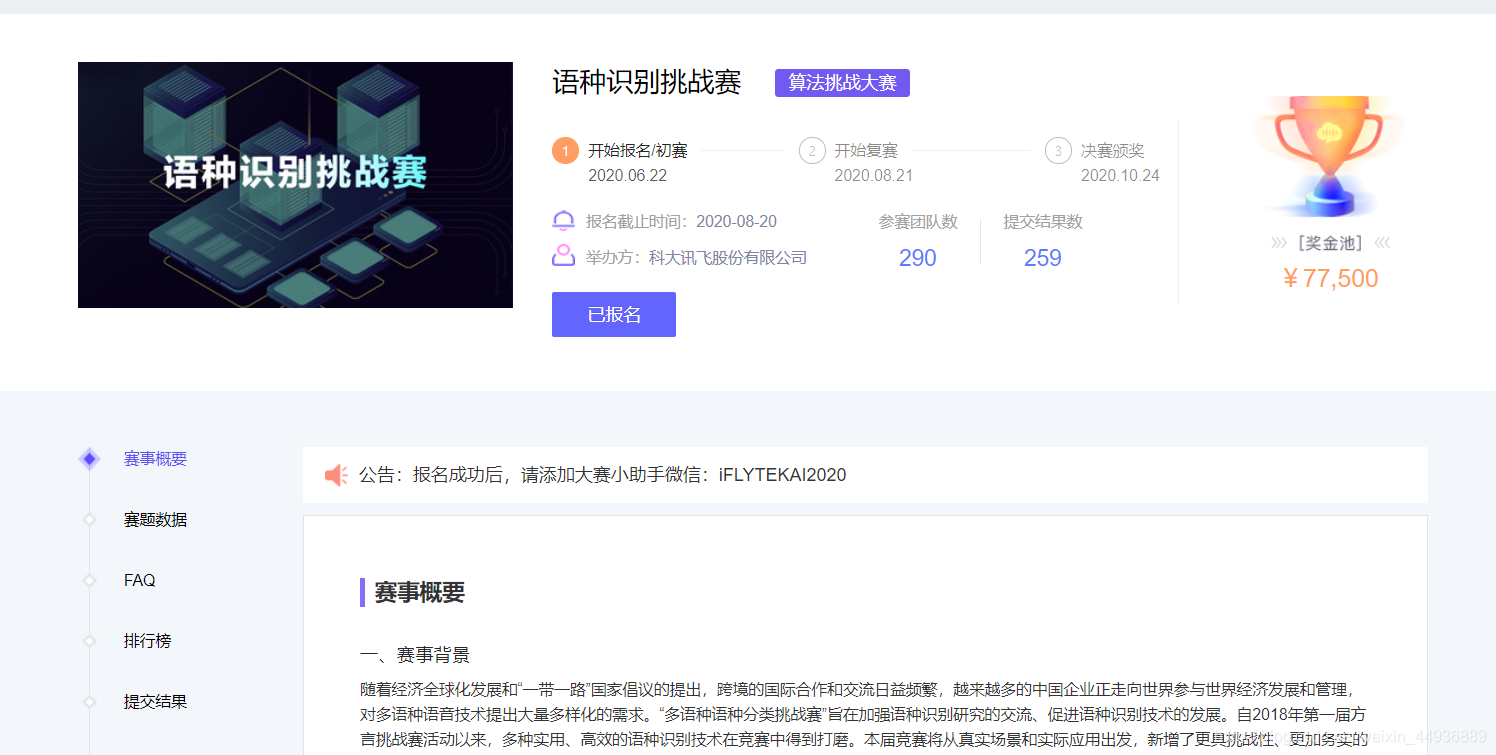Click the person icon next to 举办方

point(562,257)
